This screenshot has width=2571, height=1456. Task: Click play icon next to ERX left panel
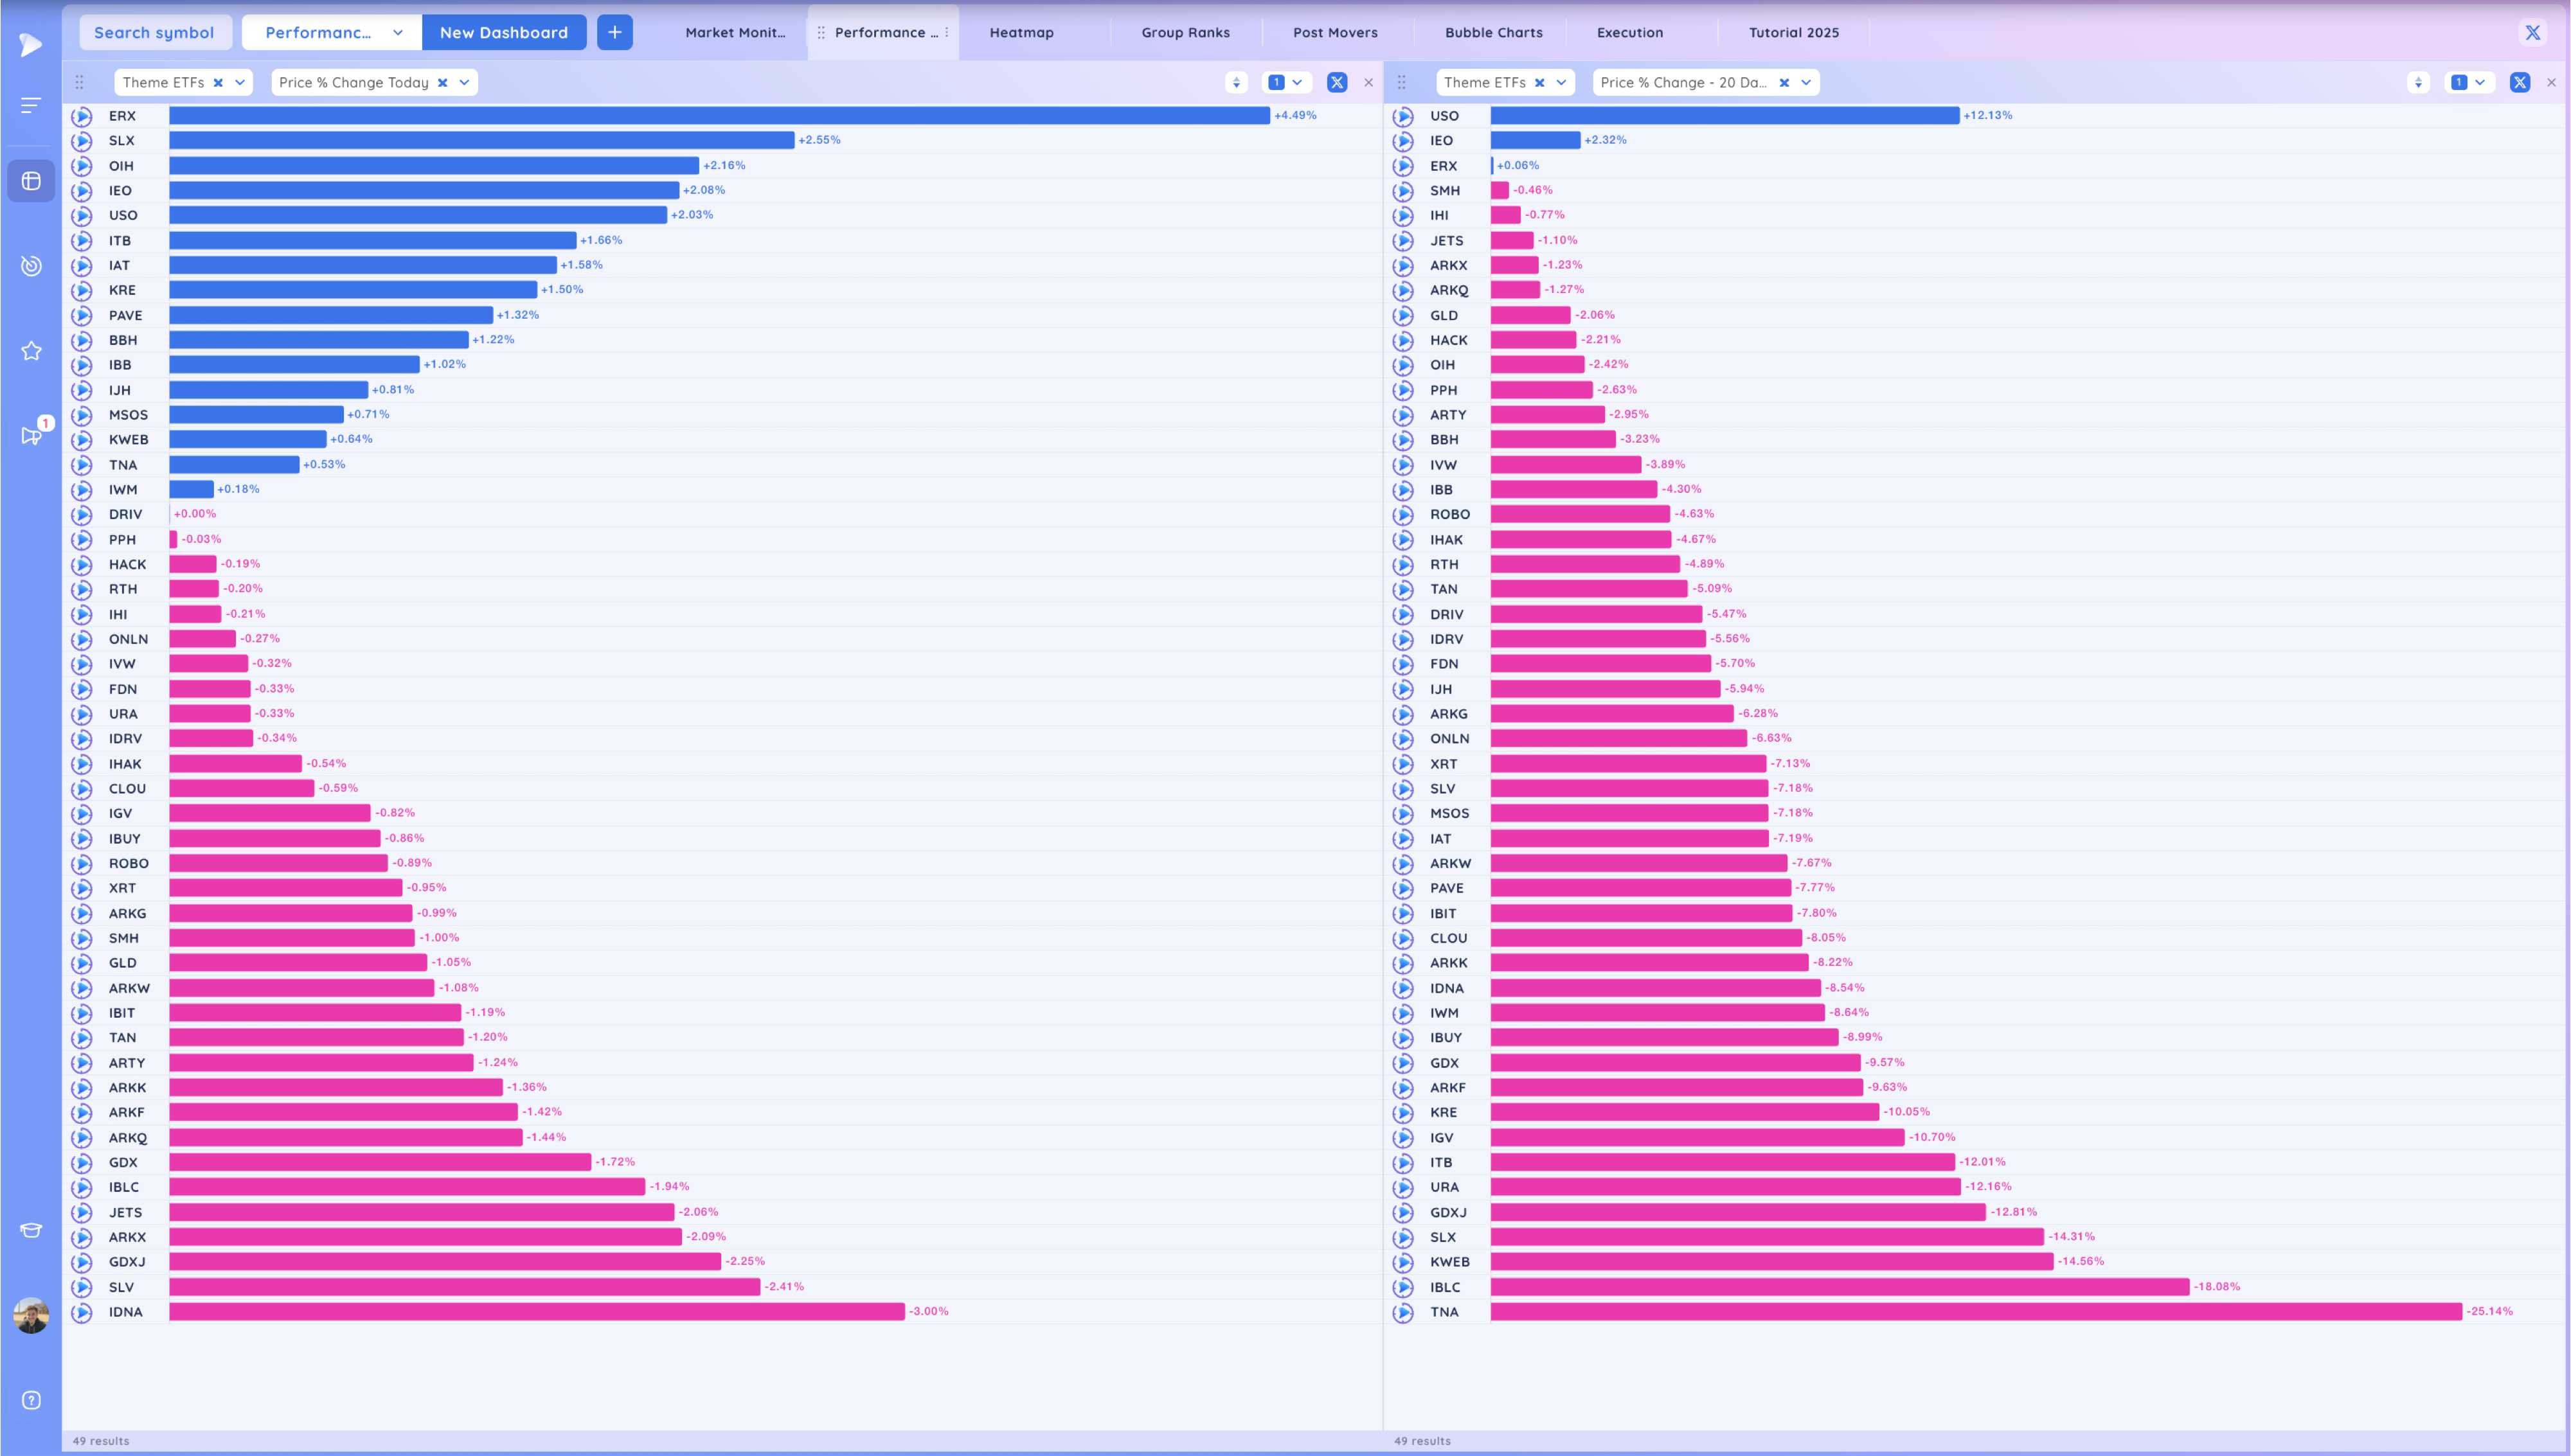82,116
